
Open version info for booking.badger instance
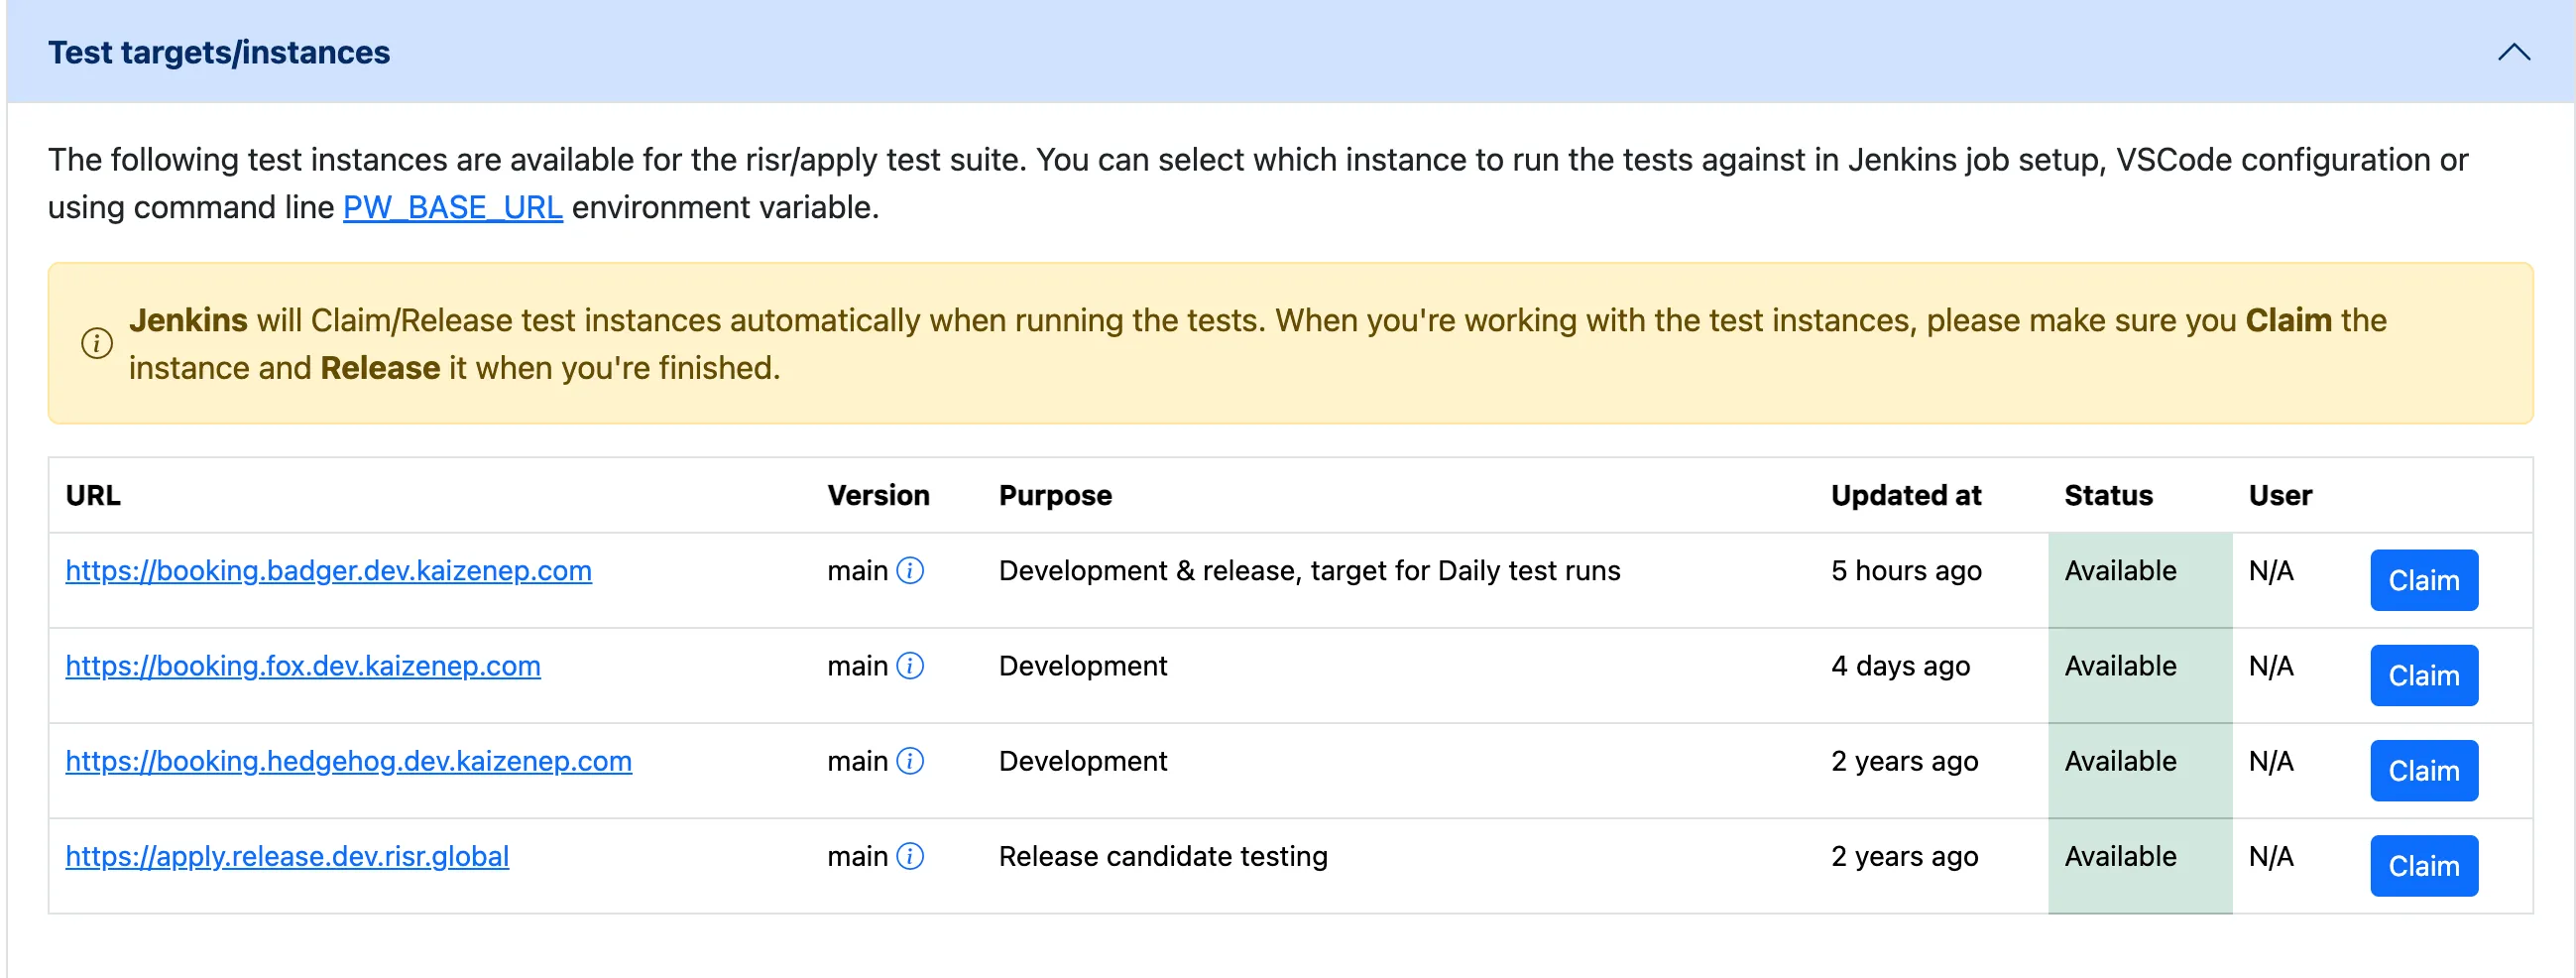(x=909, y=570)
